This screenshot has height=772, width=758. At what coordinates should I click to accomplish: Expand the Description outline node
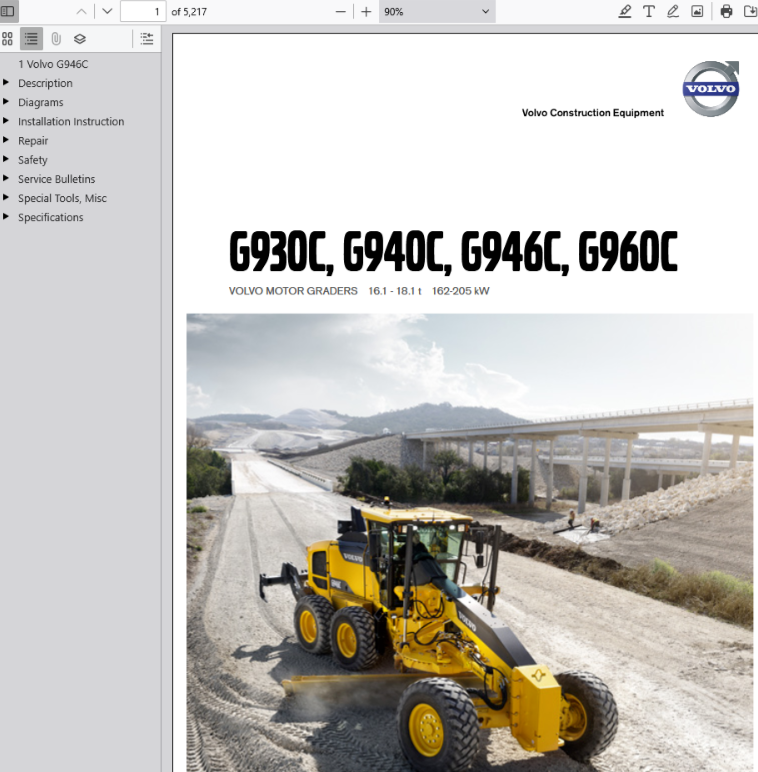click(6, 82)
